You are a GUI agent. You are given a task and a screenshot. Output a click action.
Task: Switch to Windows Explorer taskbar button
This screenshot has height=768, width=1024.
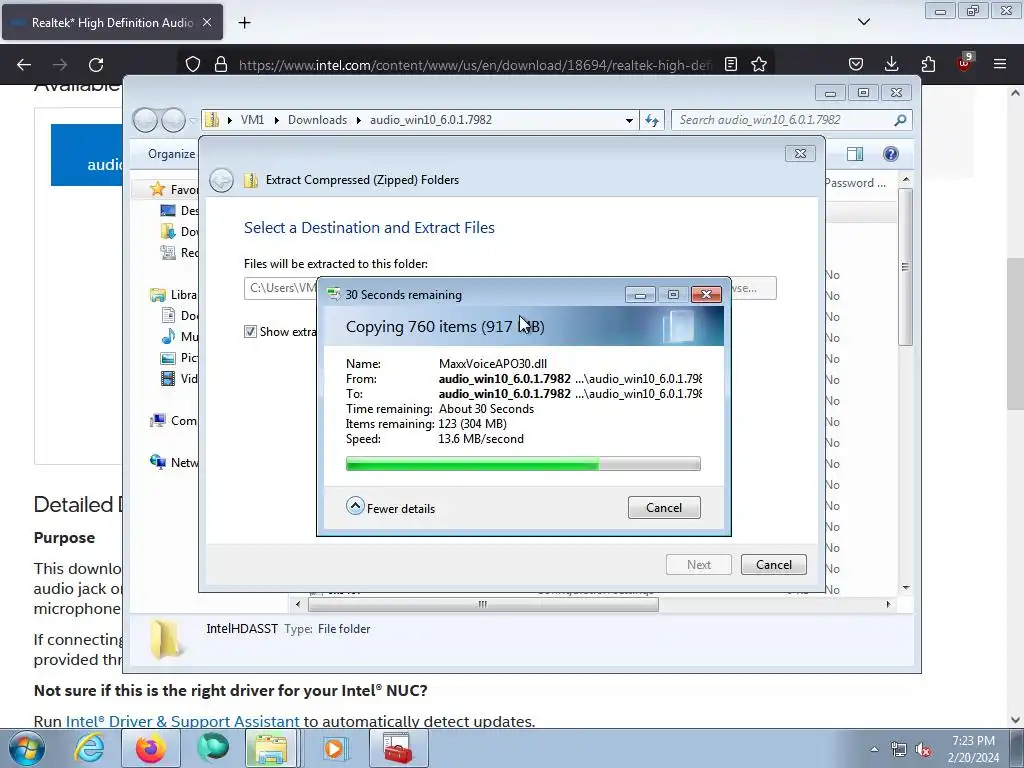[x=271, y=748]
